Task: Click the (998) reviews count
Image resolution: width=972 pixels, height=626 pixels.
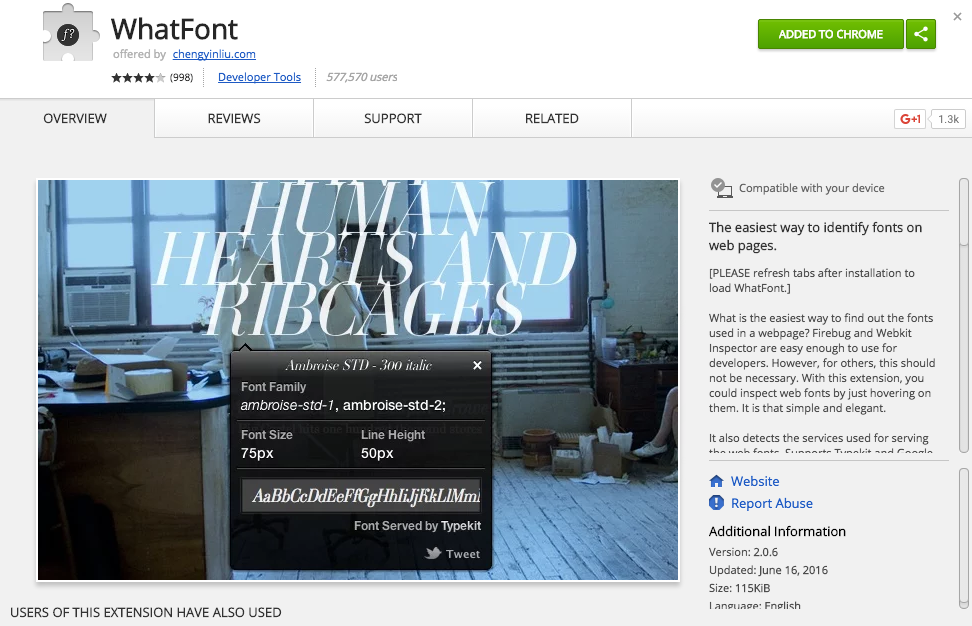Action: [x=182, y=77]
